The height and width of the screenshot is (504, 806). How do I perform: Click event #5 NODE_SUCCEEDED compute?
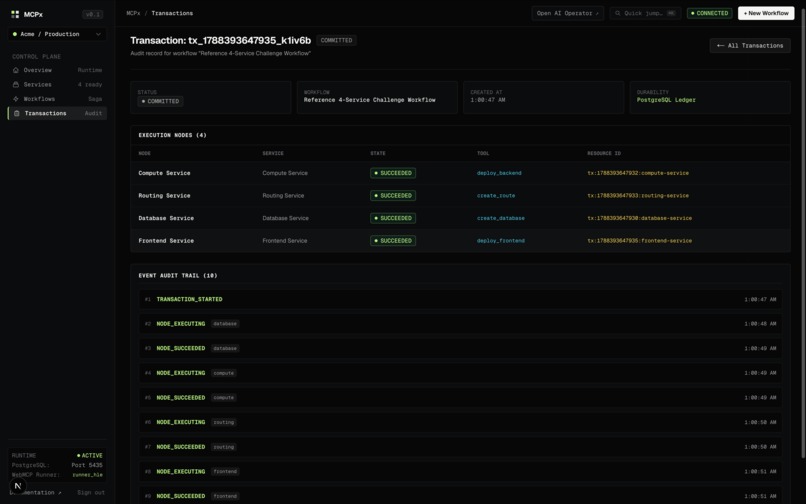click(460, 398)
